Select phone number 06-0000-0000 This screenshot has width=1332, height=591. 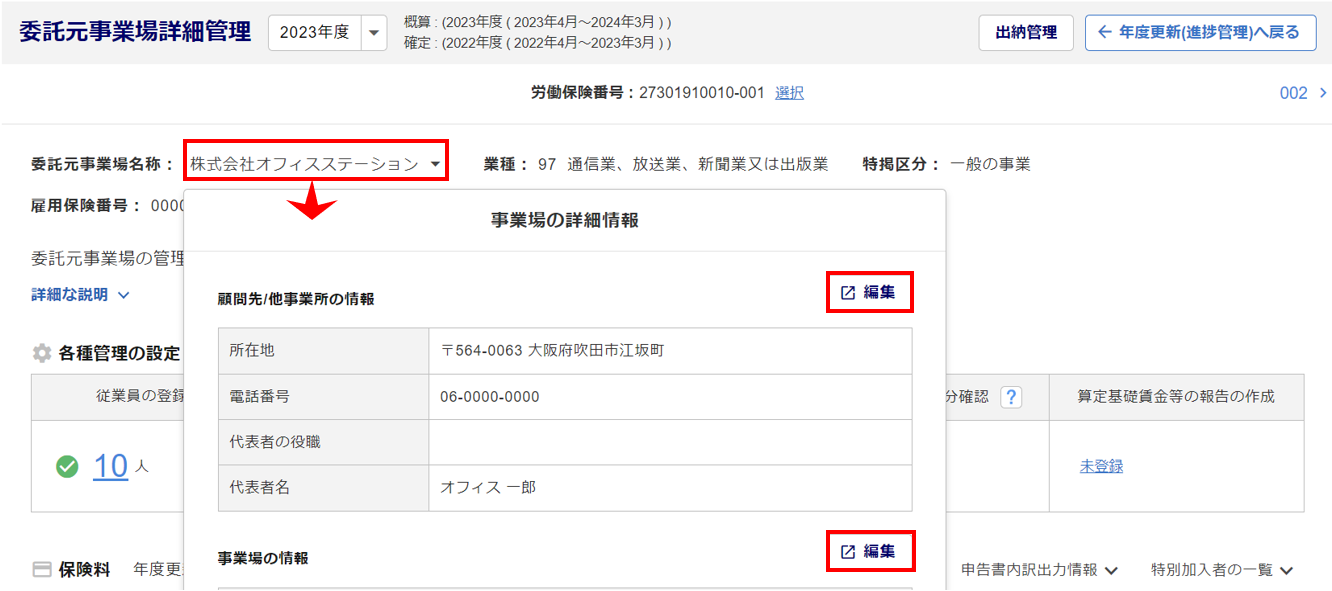490,396
